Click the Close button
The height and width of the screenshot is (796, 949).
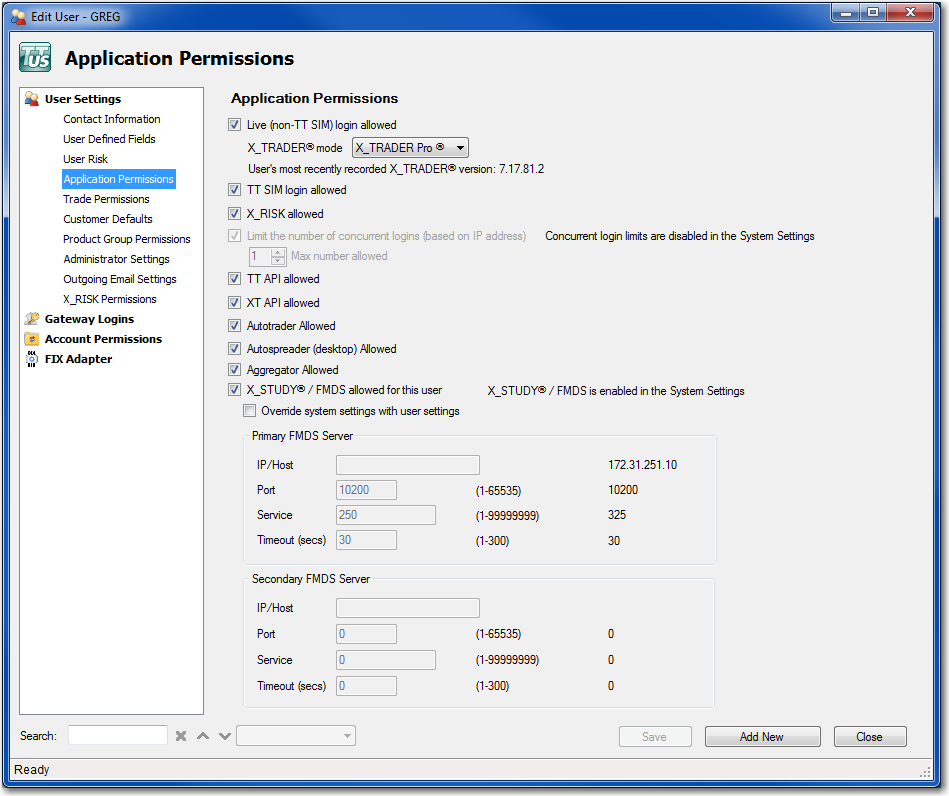pyautogui.click(x=870, y=737)
